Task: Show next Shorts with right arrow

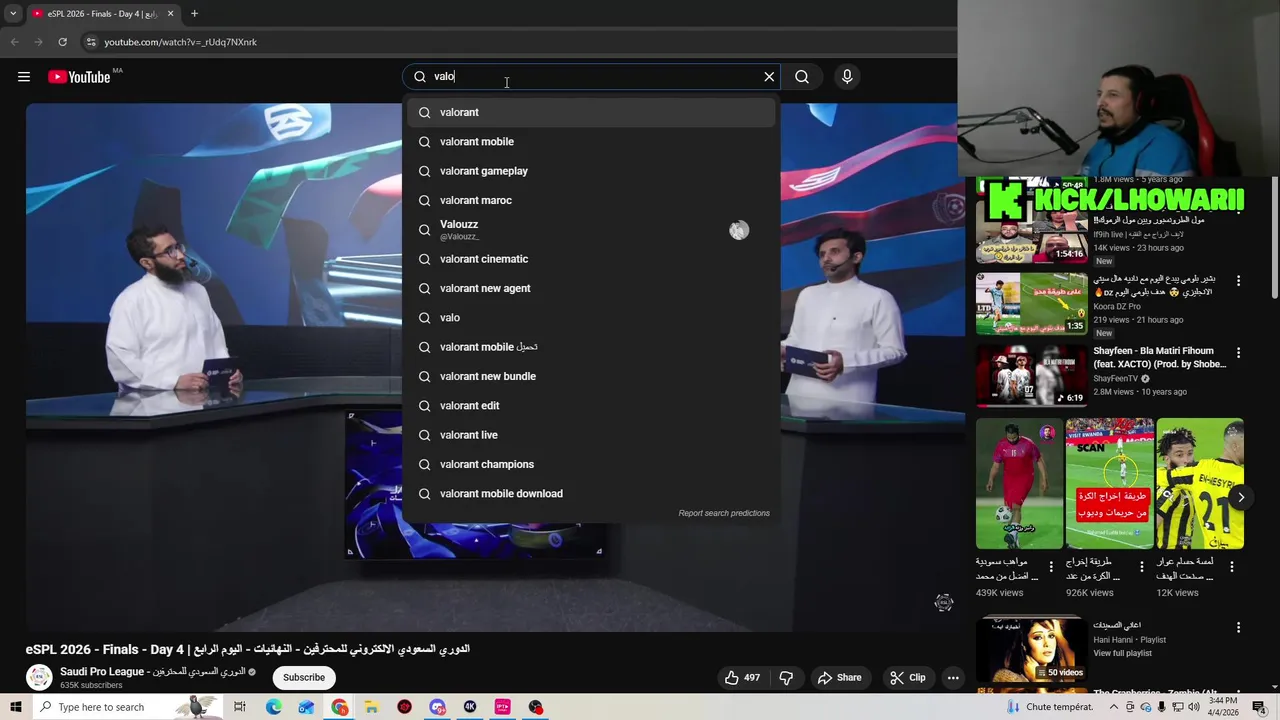Action: coord(1240,497)
